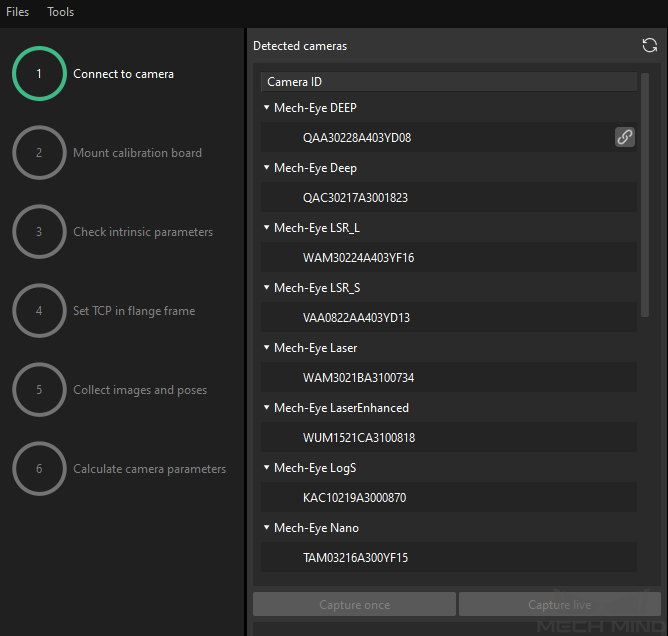This screenshot has height=636, width=668.
Task: Select camera KAC10219A3000870
Action: (449, 498)
